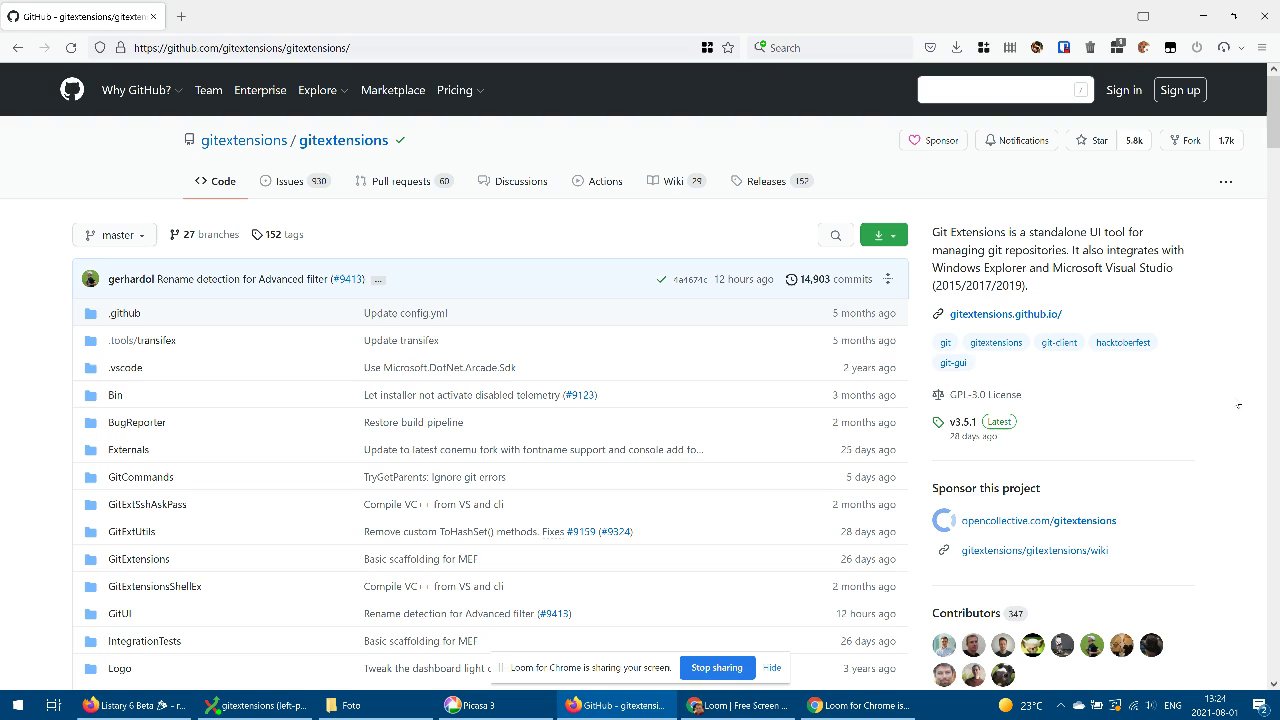Image resolution: width=1280 pixels, height=720 pixels.
Task: Click the Notifications bell button
Action: 1016,141
